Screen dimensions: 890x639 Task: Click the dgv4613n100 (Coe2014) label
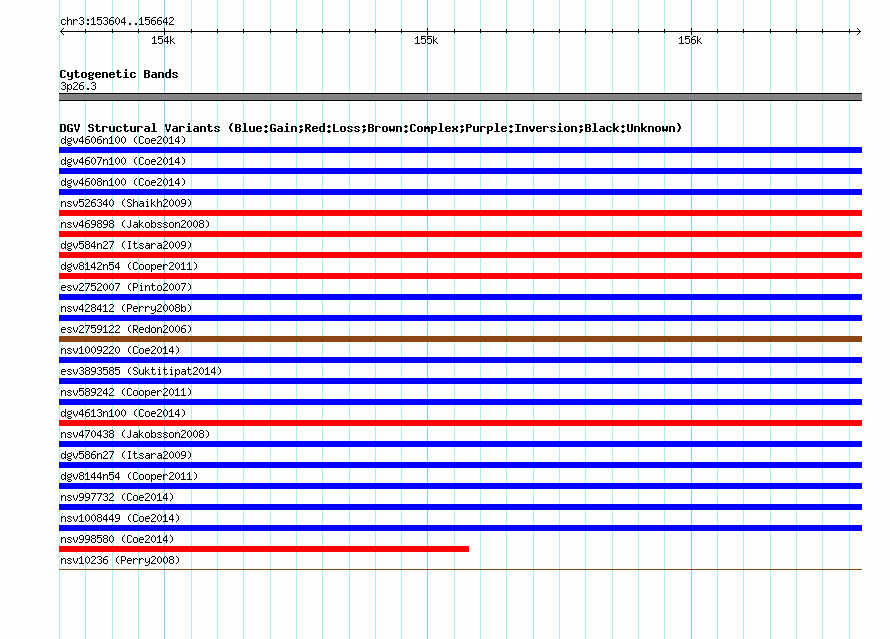click(x=123, y=413)
